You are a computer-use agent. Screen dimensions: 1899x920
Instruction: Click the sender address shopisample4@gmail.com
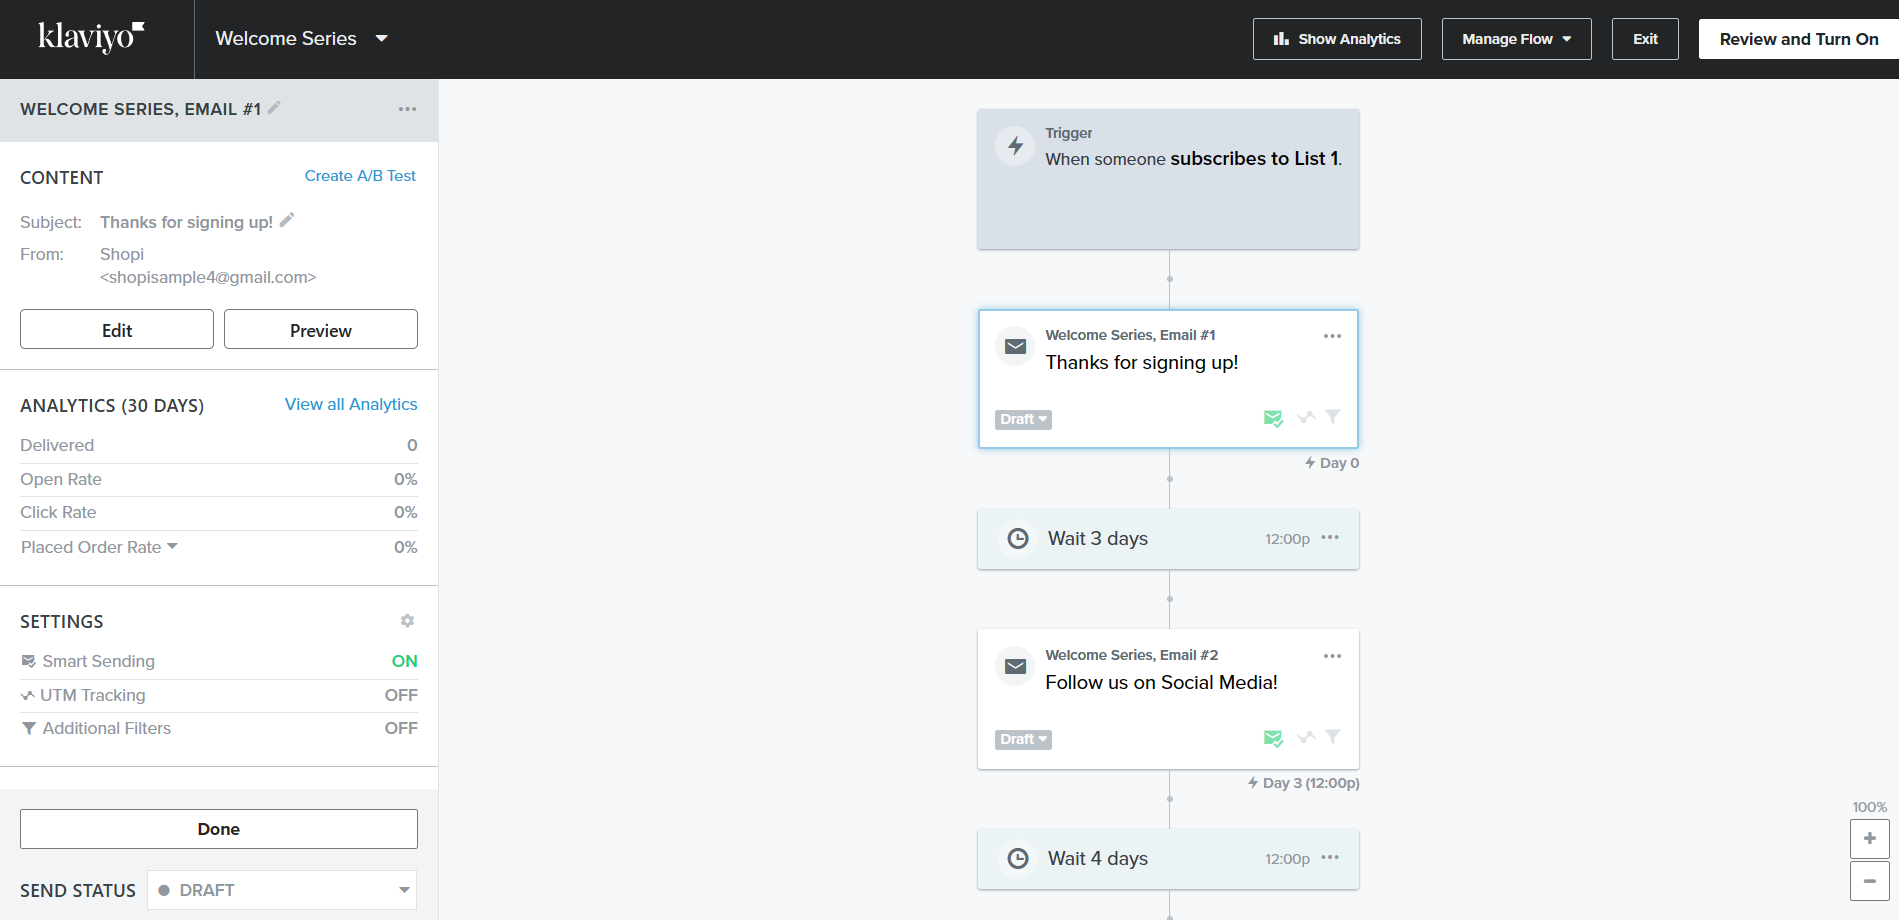pyautogui.click(x=208, y=277)
